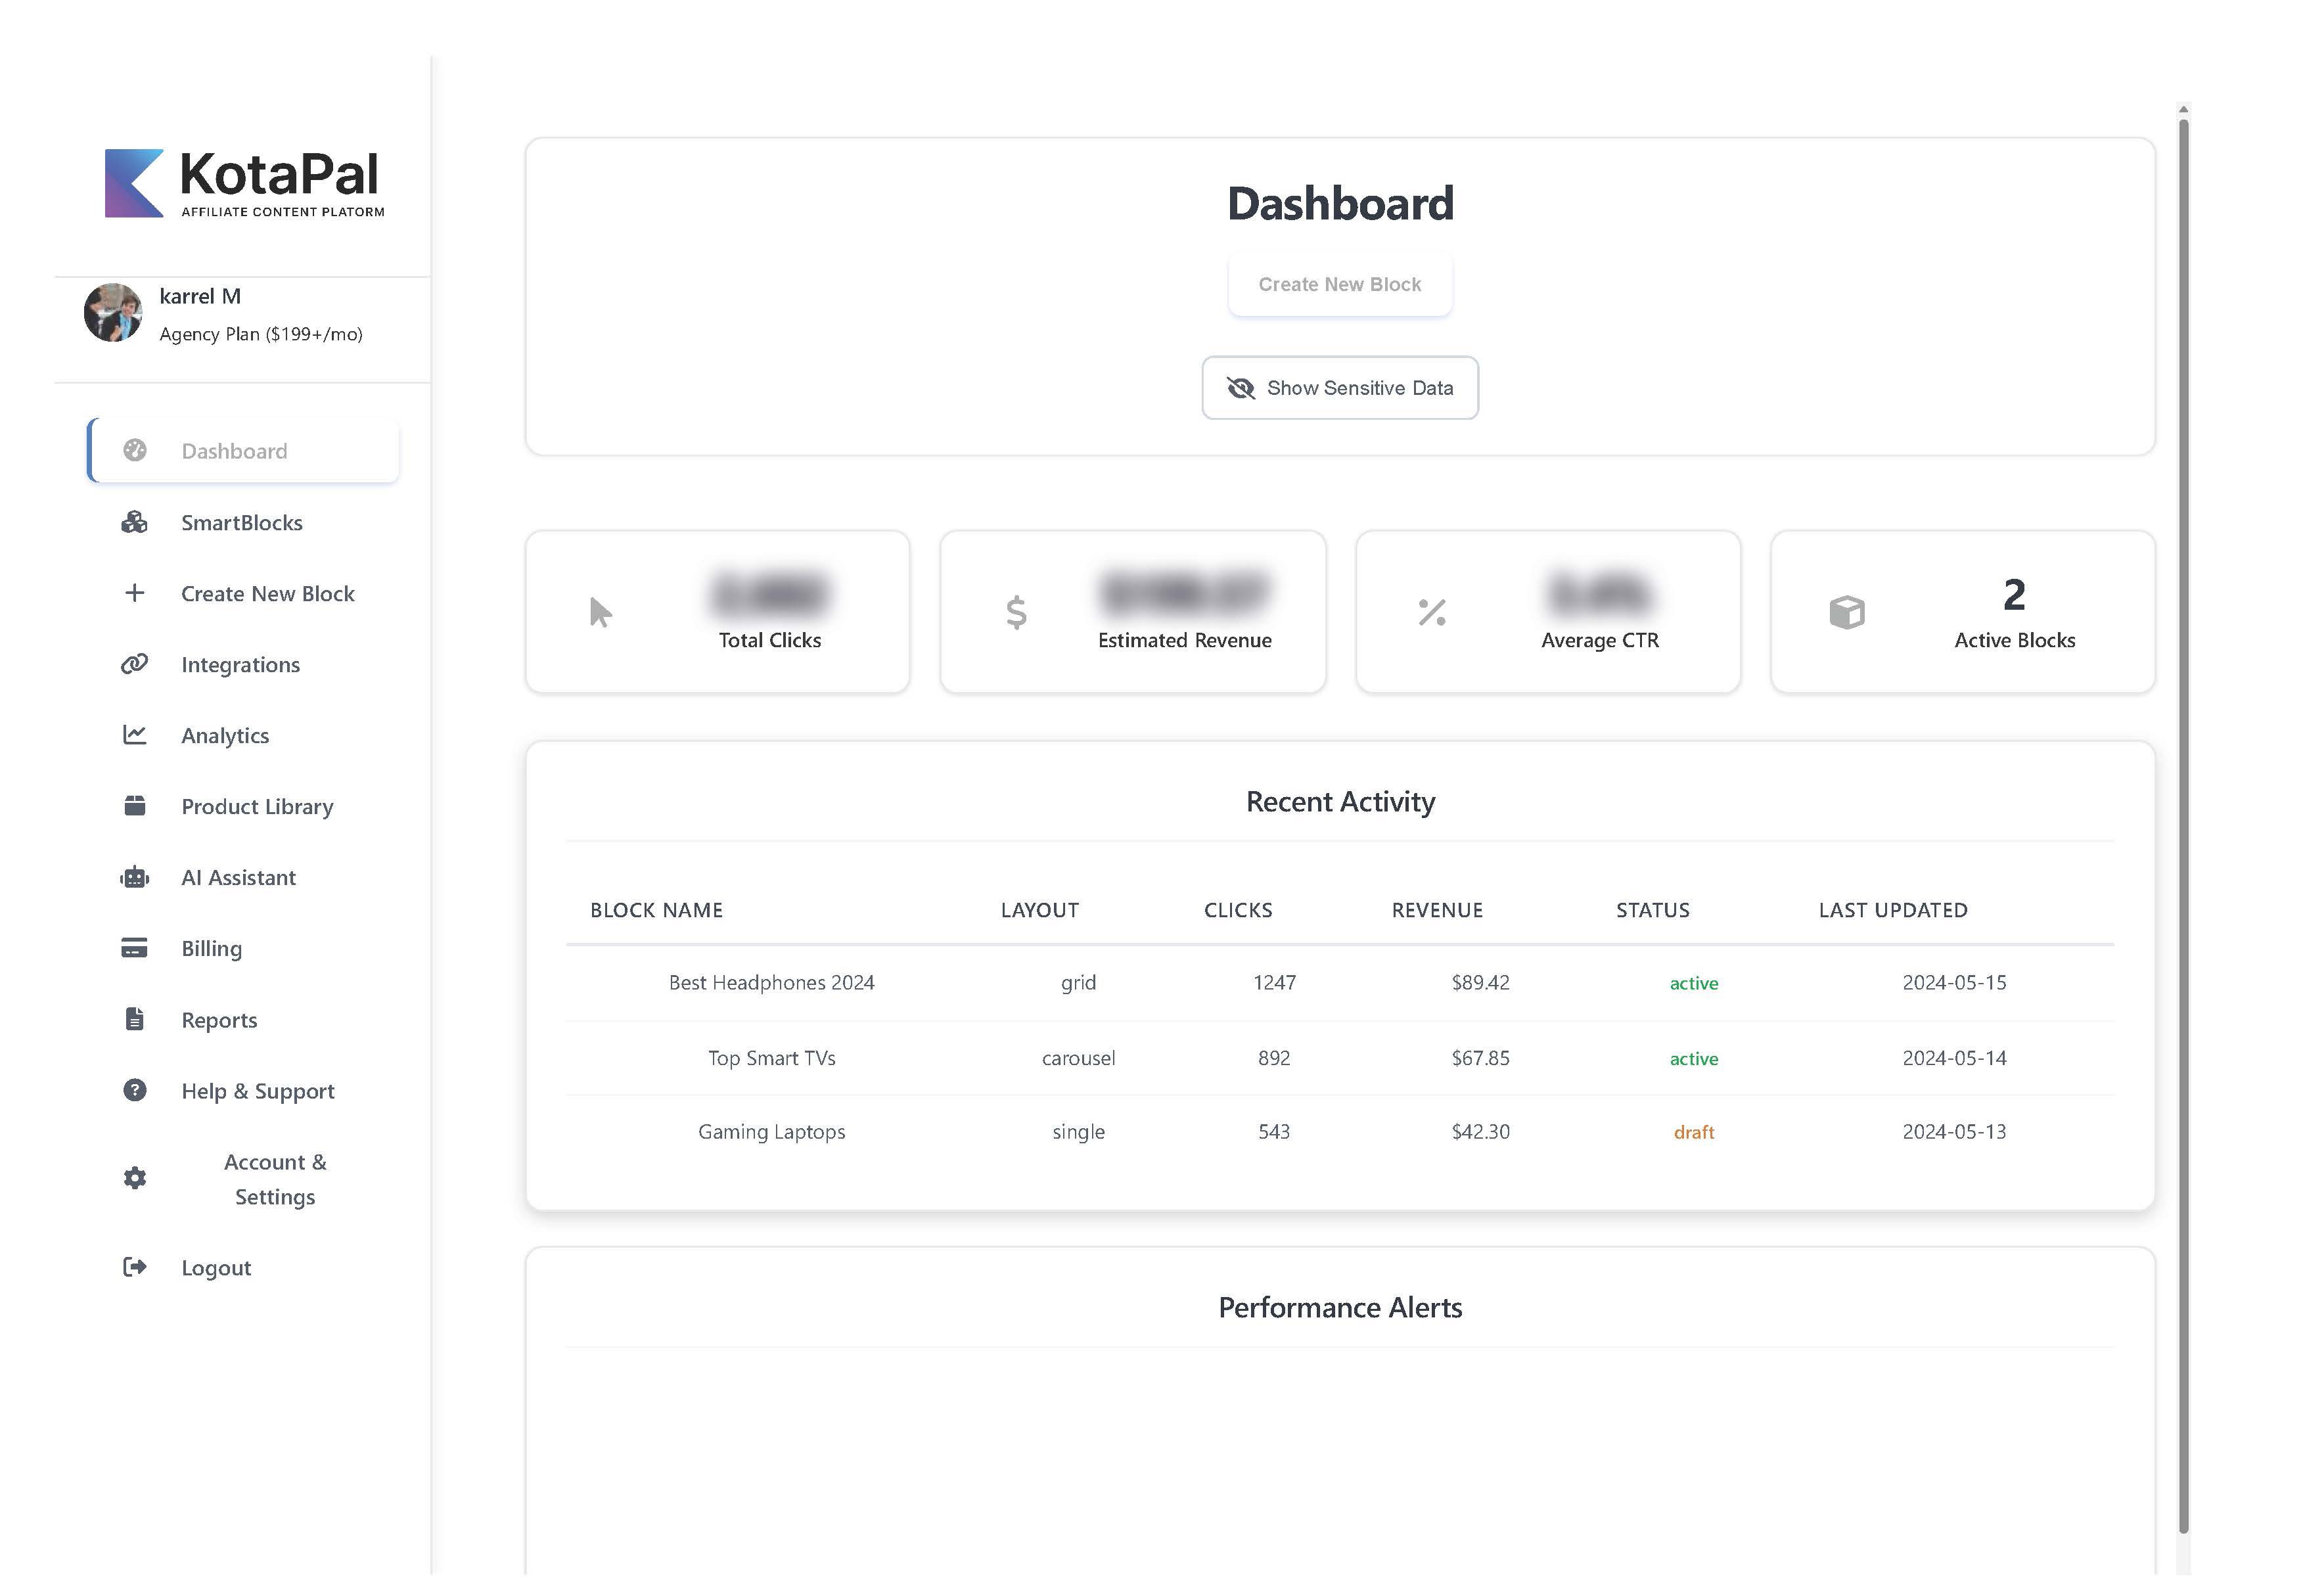Select the Integrations chain-link icon
Viewport: 2303px width, 1596px height.
point(134,664)
